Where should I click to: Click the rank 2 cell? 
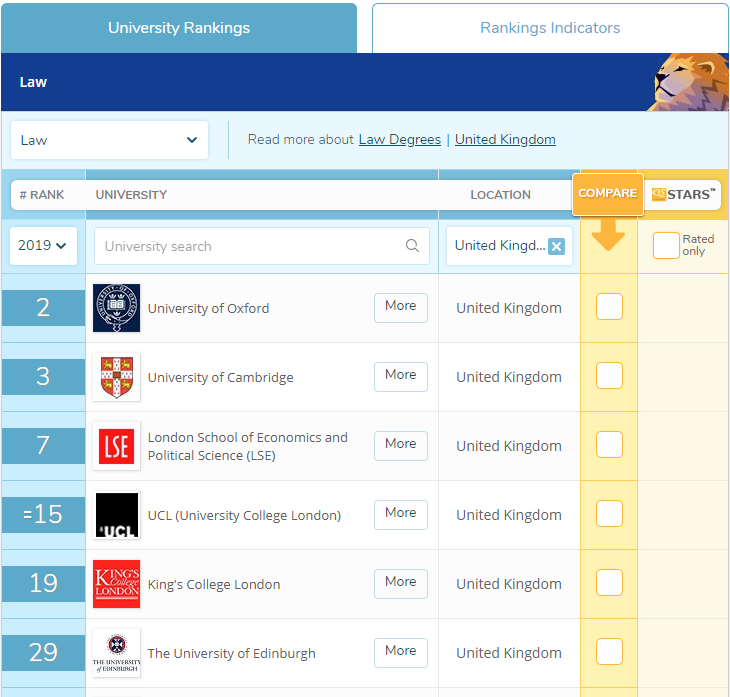(43, 308)
